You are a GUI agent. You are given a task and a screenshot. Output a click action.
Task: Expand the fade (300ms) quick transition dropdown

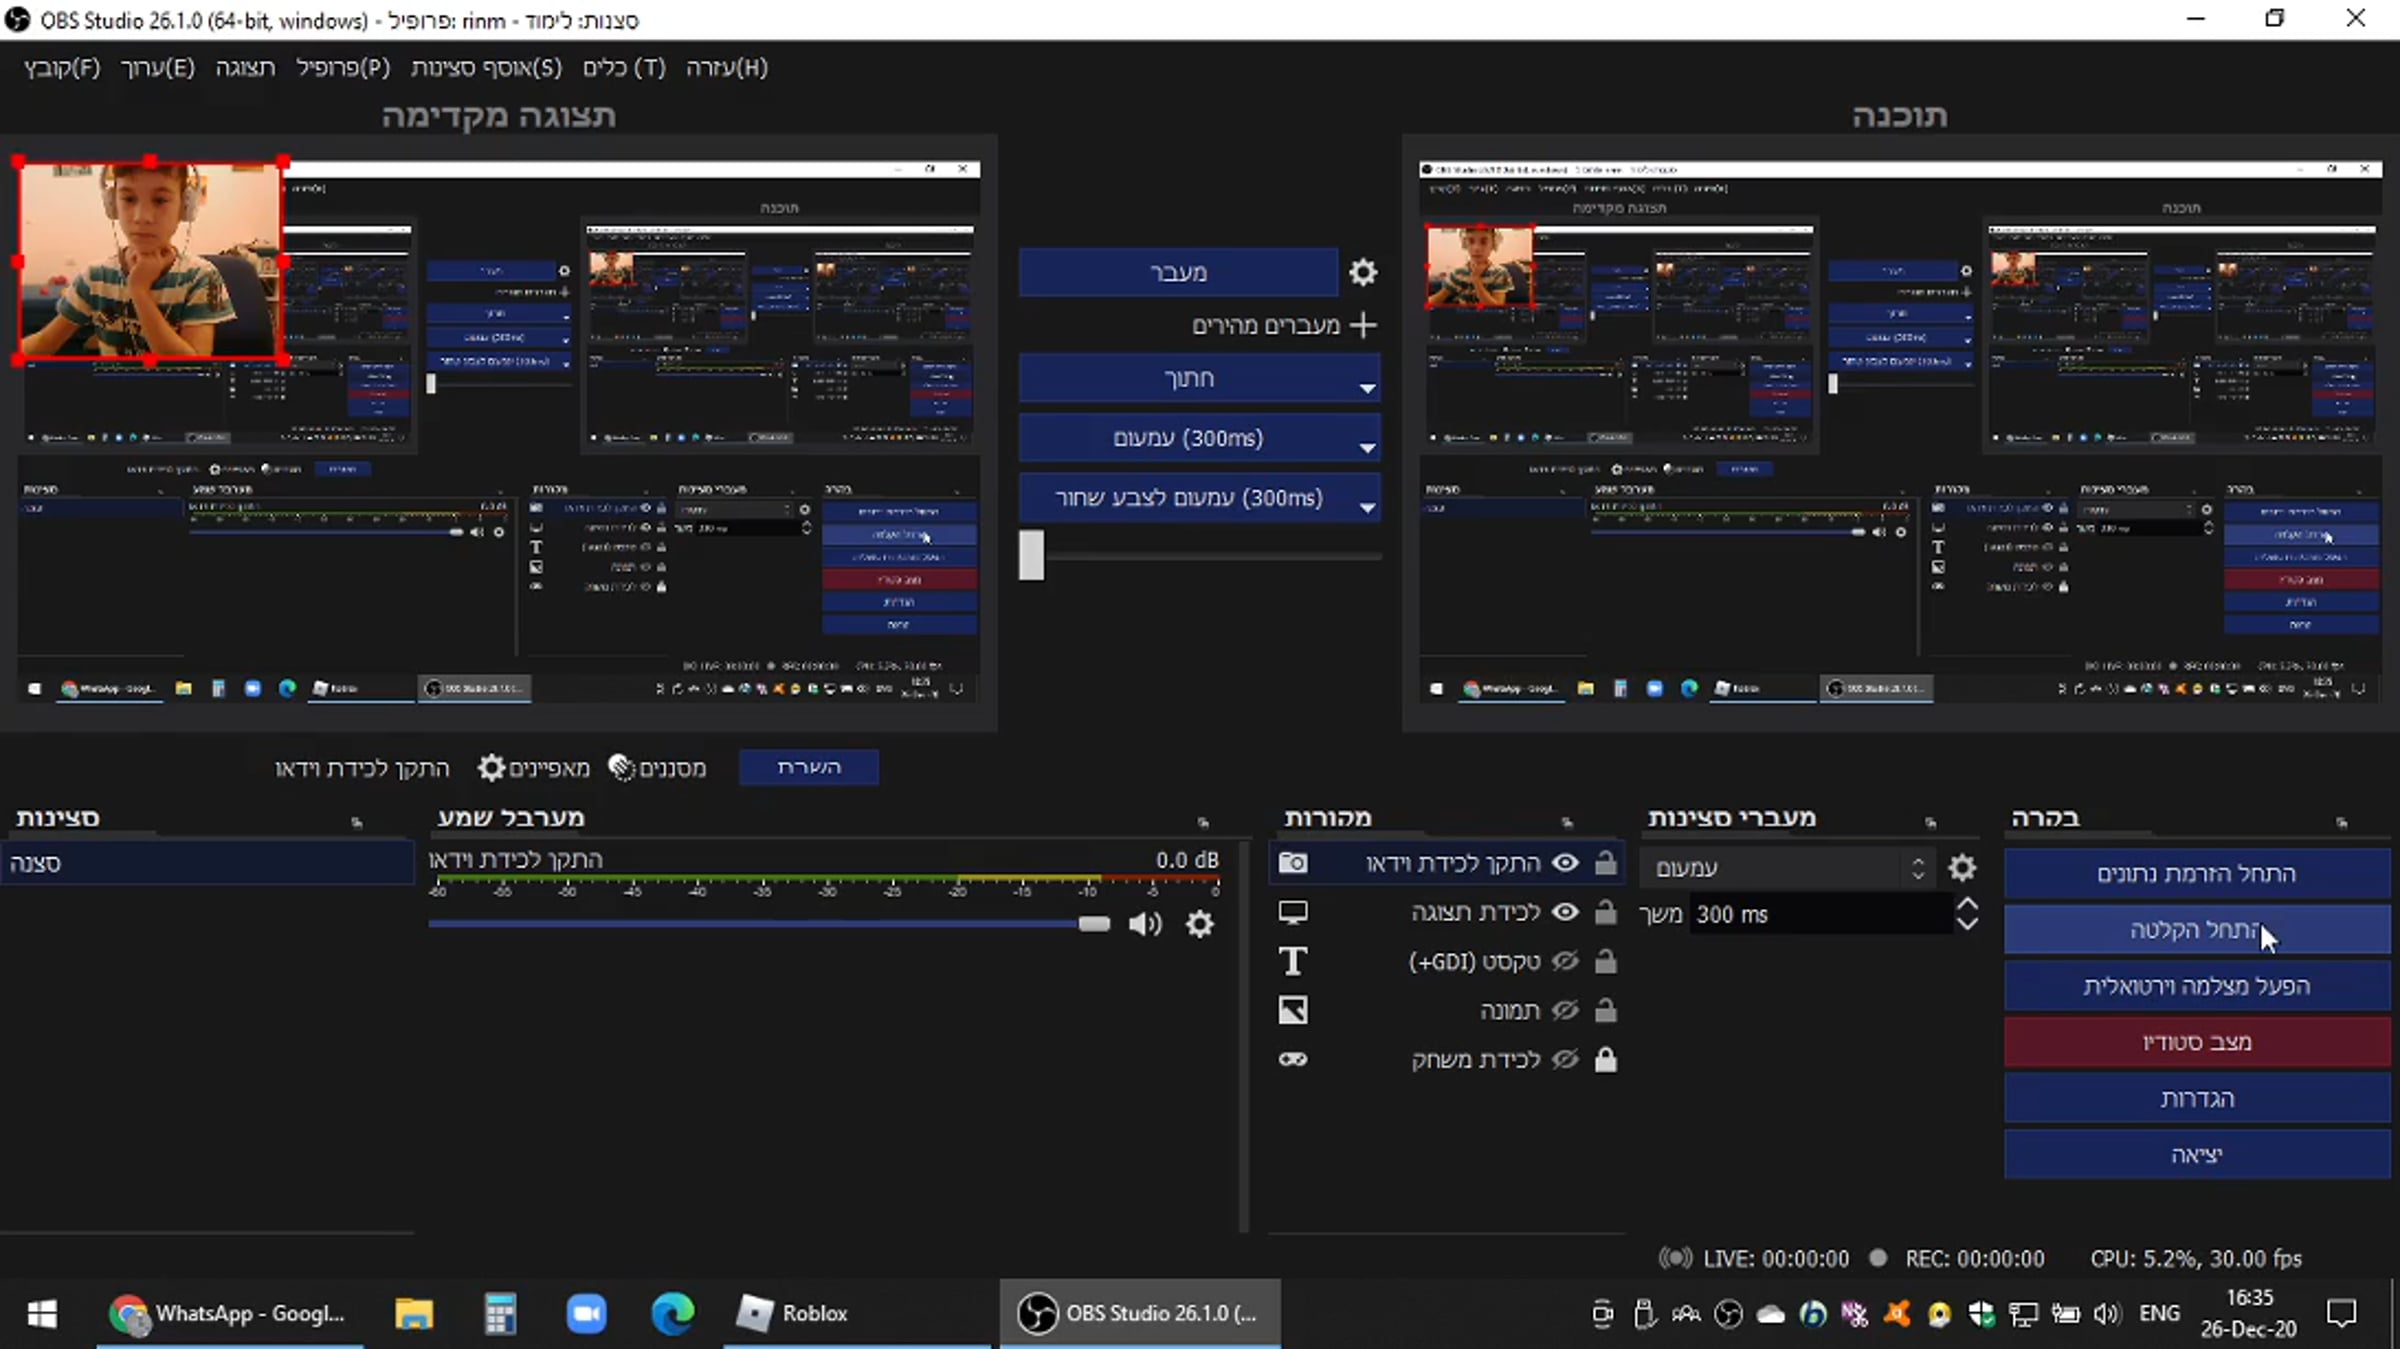coord(1367,447)
